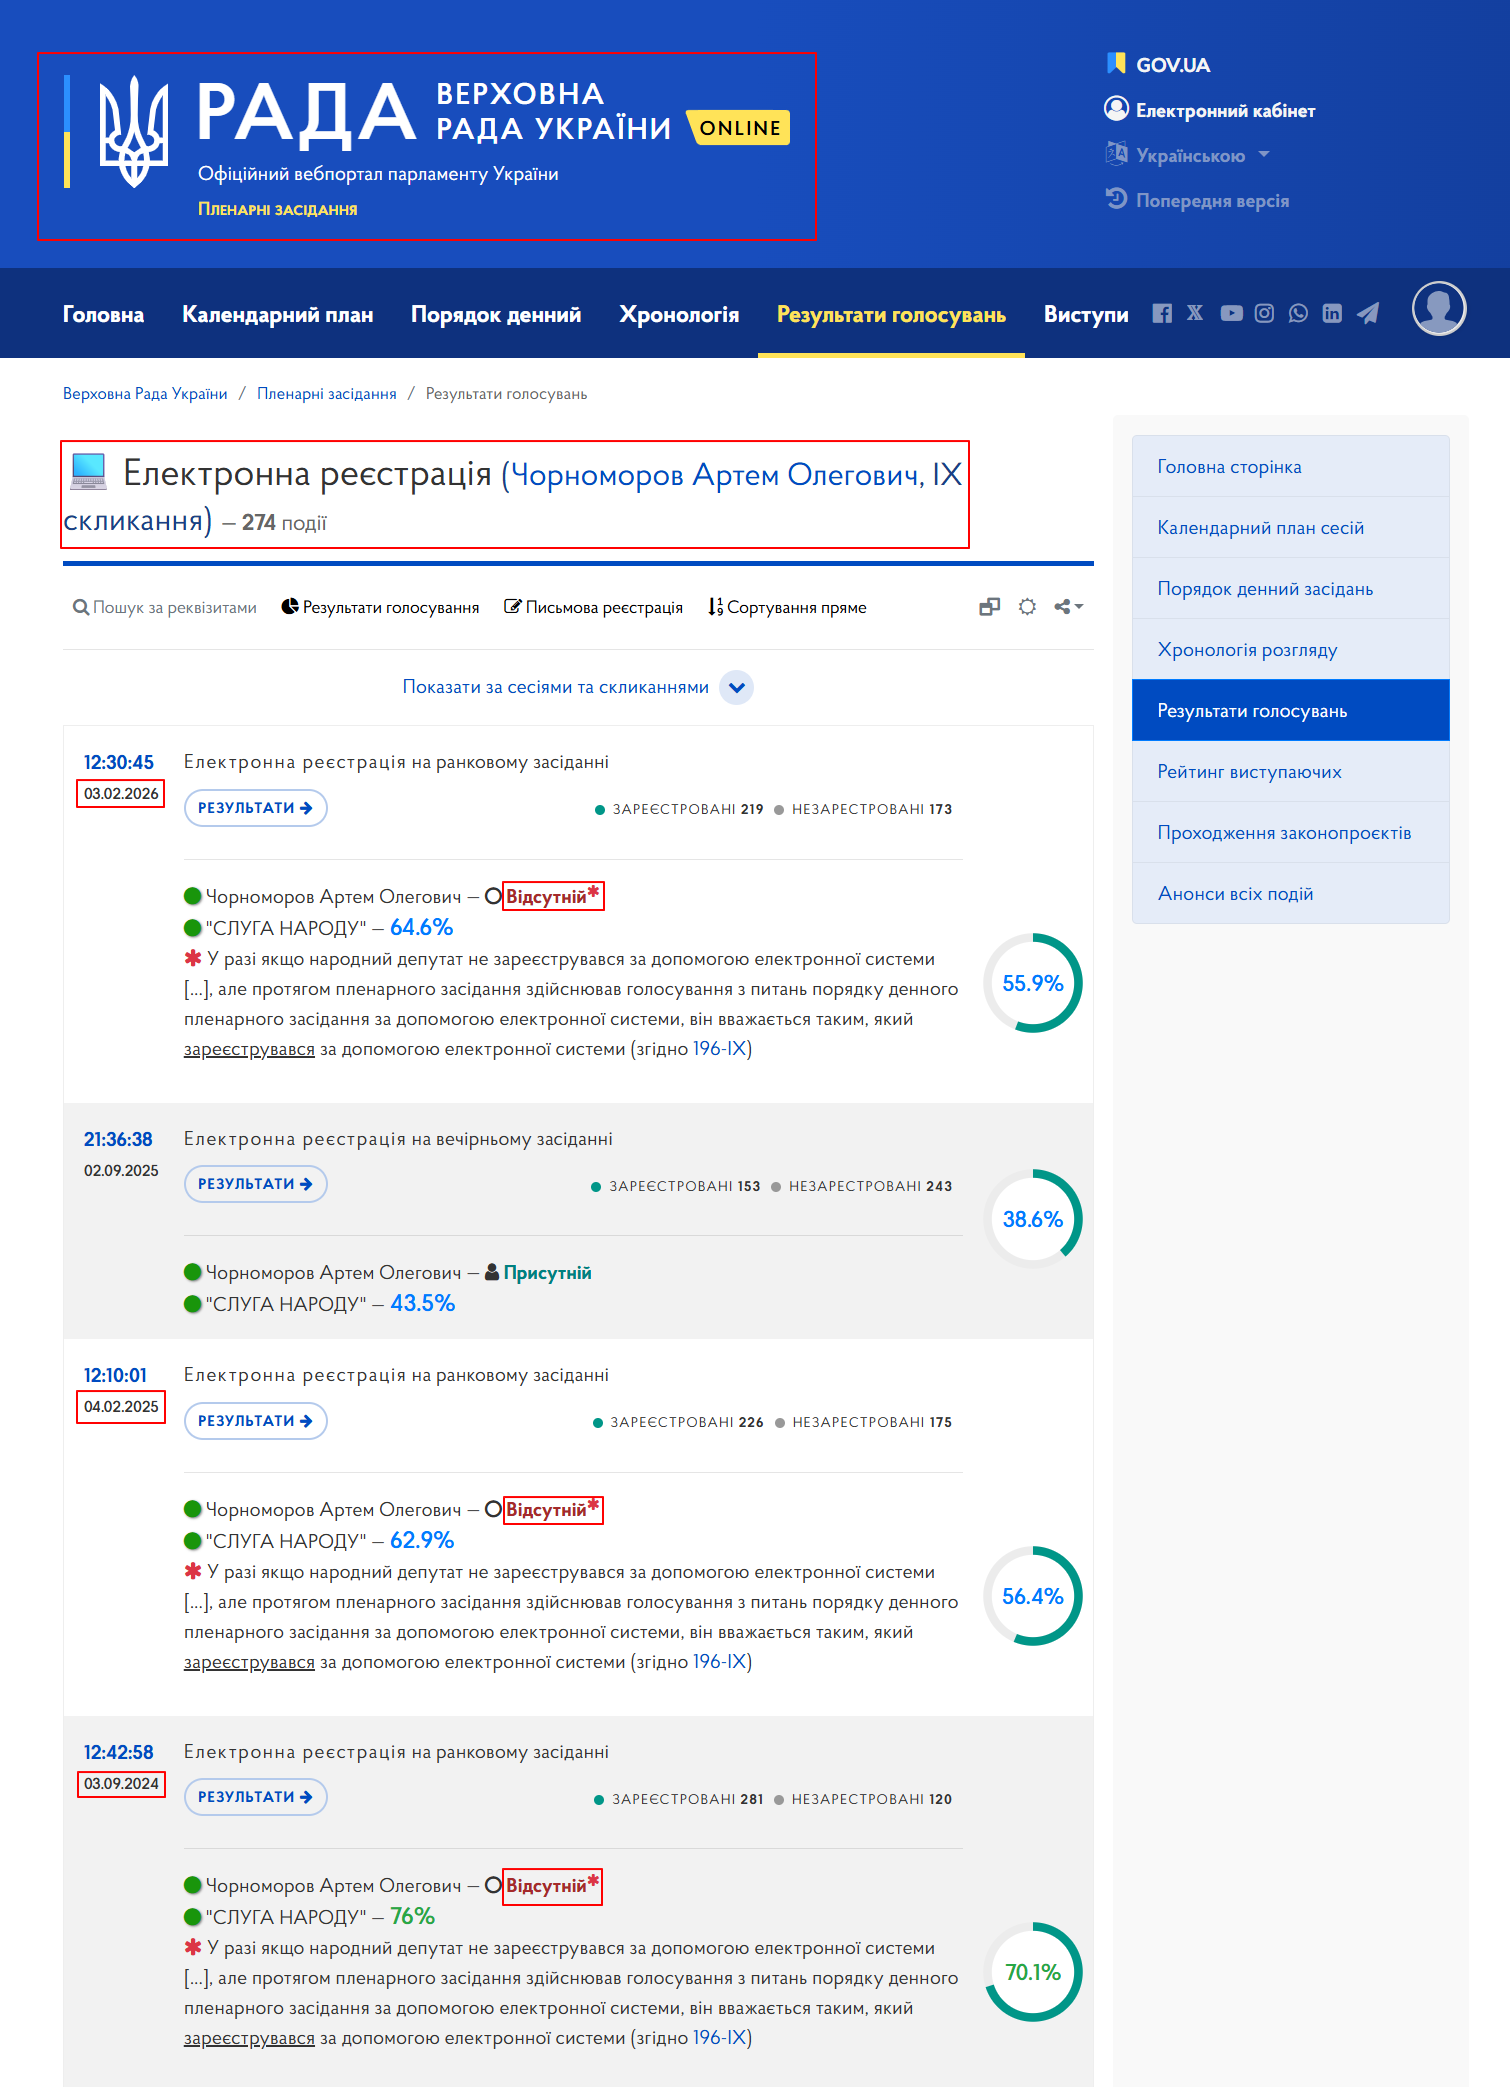Click the 70.1% circular progress indicator
Image resolution: width=1510 pixels, height=2087 pixels.
(x=1033, y=1972)
